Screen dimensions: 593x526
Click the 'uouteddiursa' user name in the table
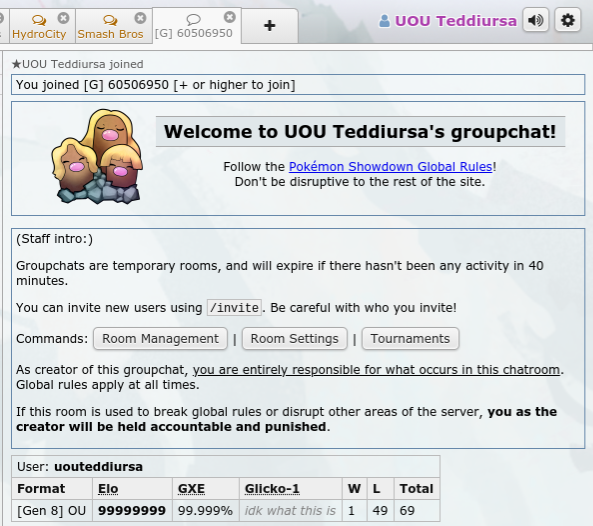click(x=98, y=467)
